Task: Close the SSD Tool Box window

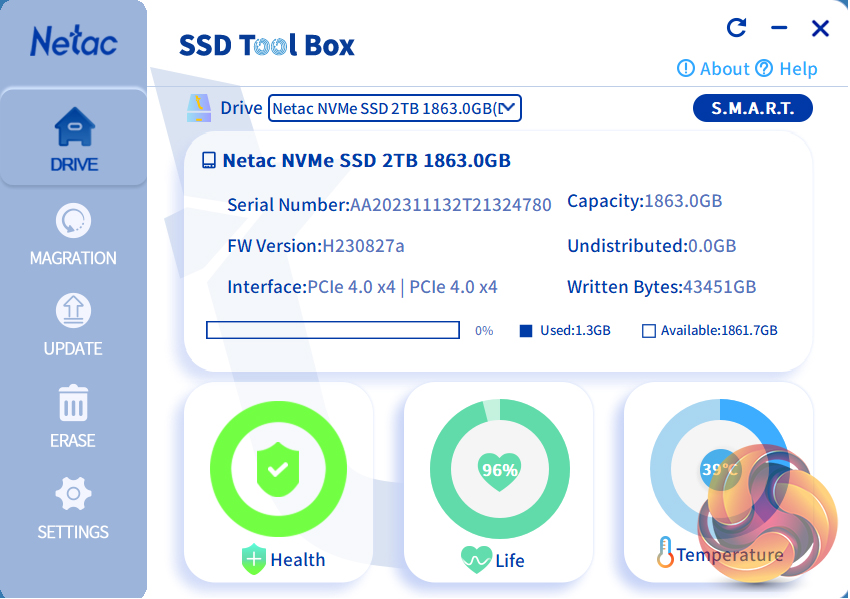Action: tap(820, 28)
